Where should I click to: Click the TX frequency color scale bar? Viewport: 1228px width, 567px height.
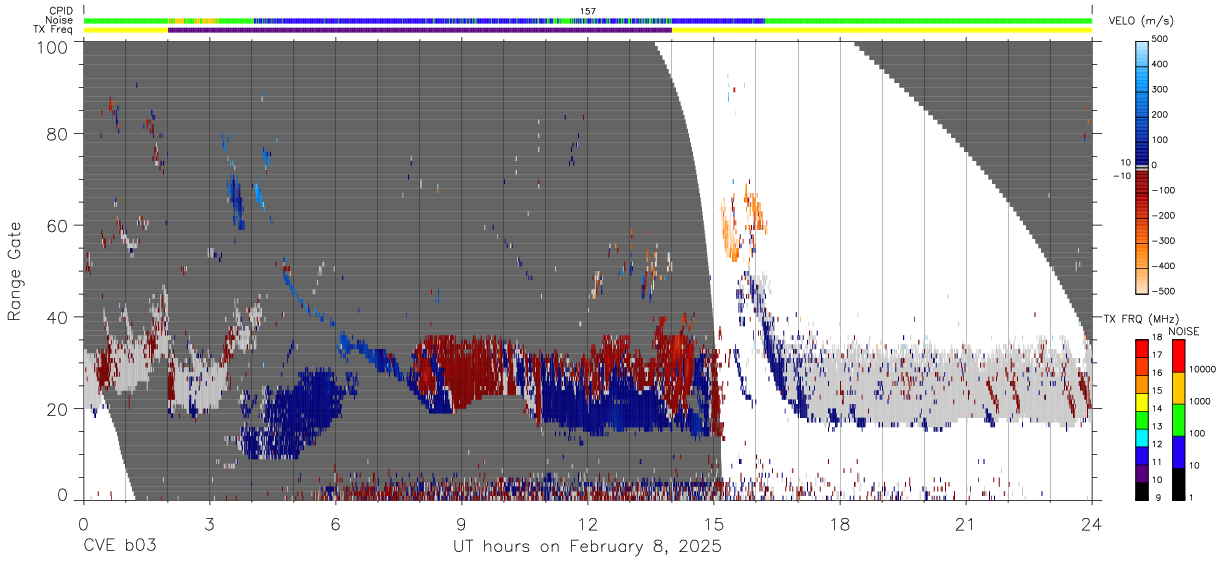[1142, 420]
